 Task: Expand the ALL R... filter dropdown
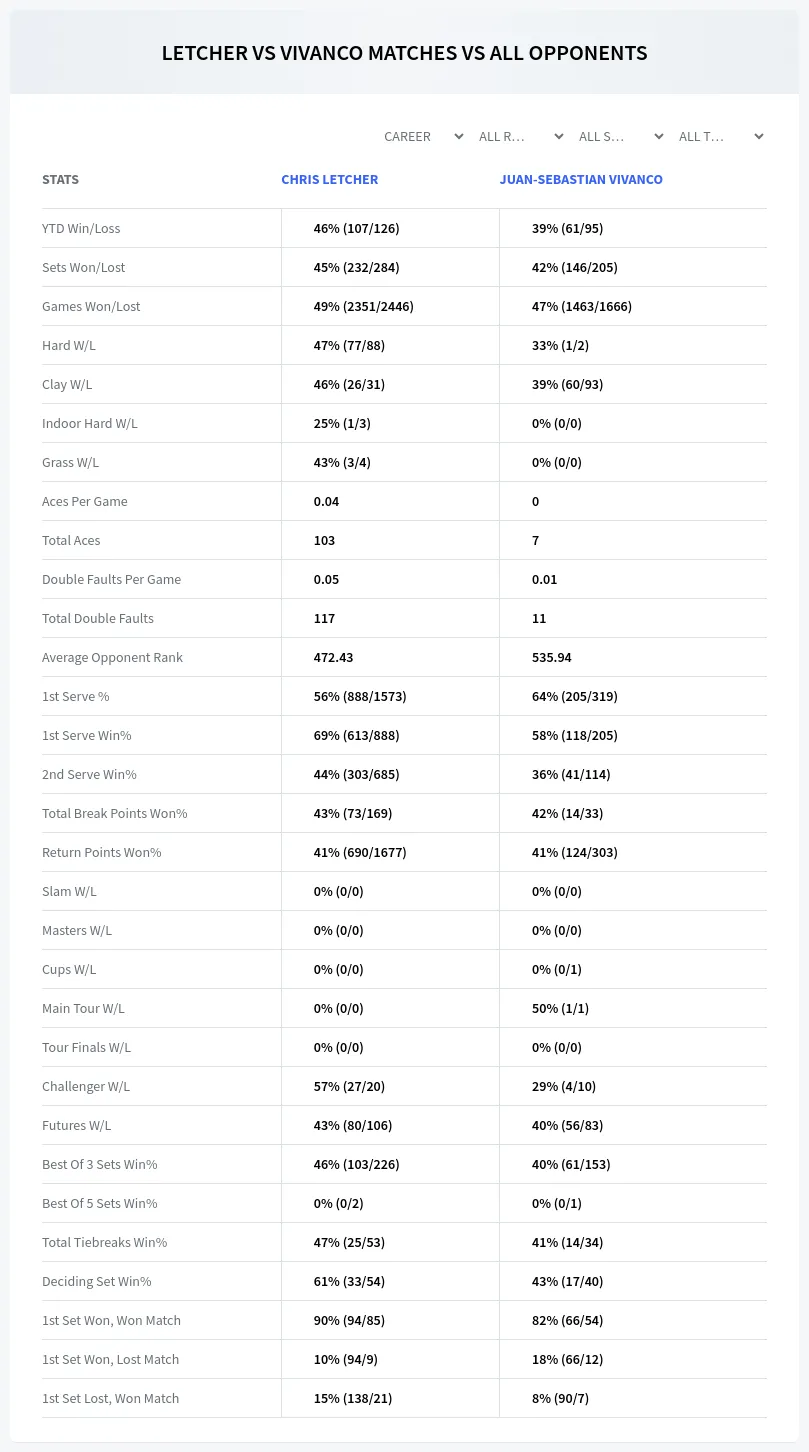(521, 137)
